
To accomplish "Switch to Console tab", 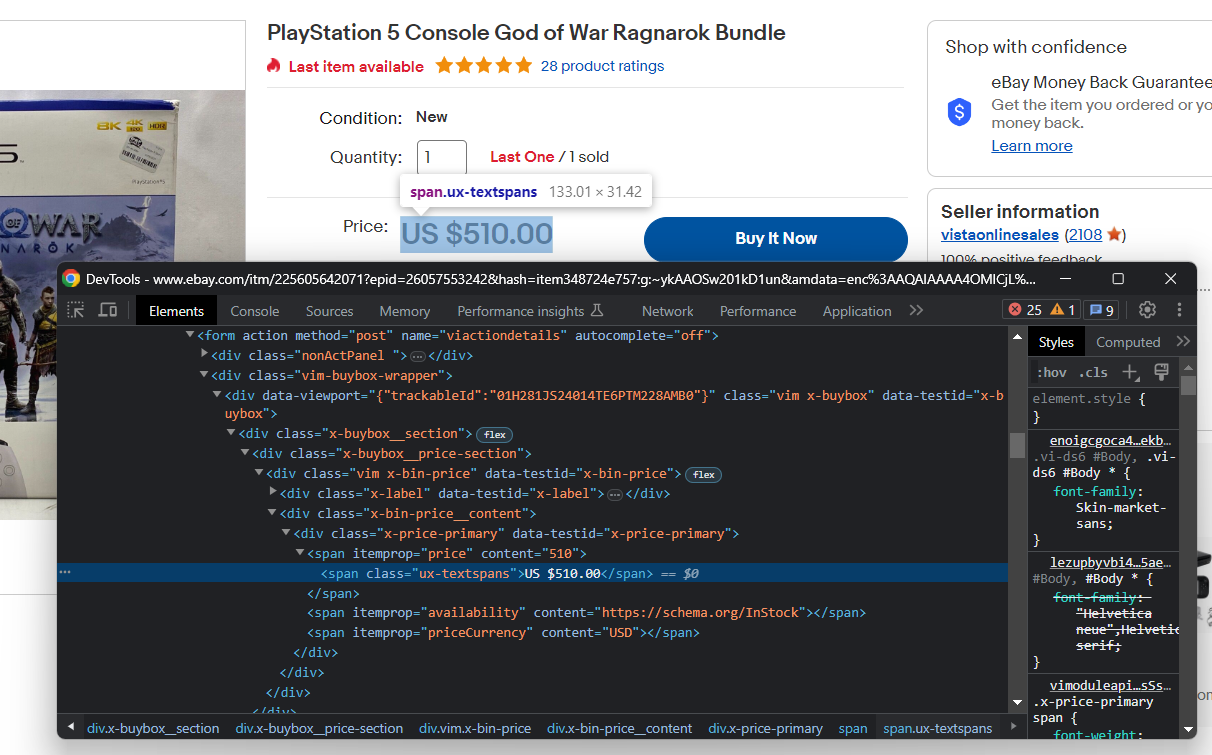I will 255,311.
